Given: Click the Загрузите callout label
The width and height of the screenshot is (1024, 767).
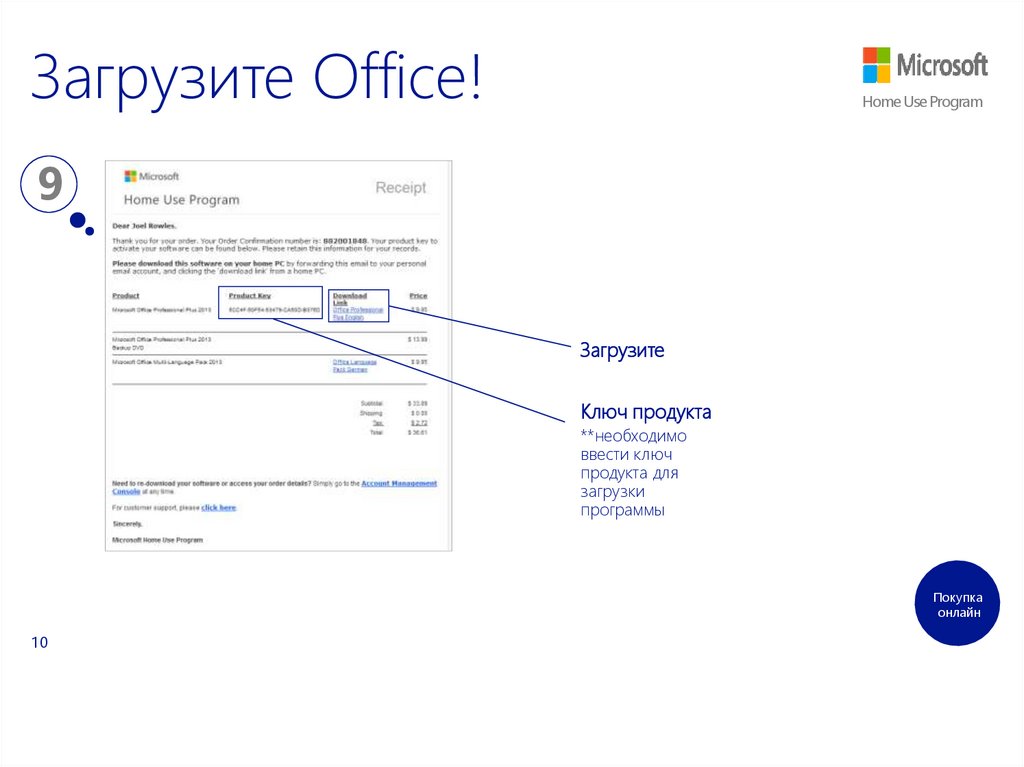Looking at the screenshot, I should coord(622,349).
